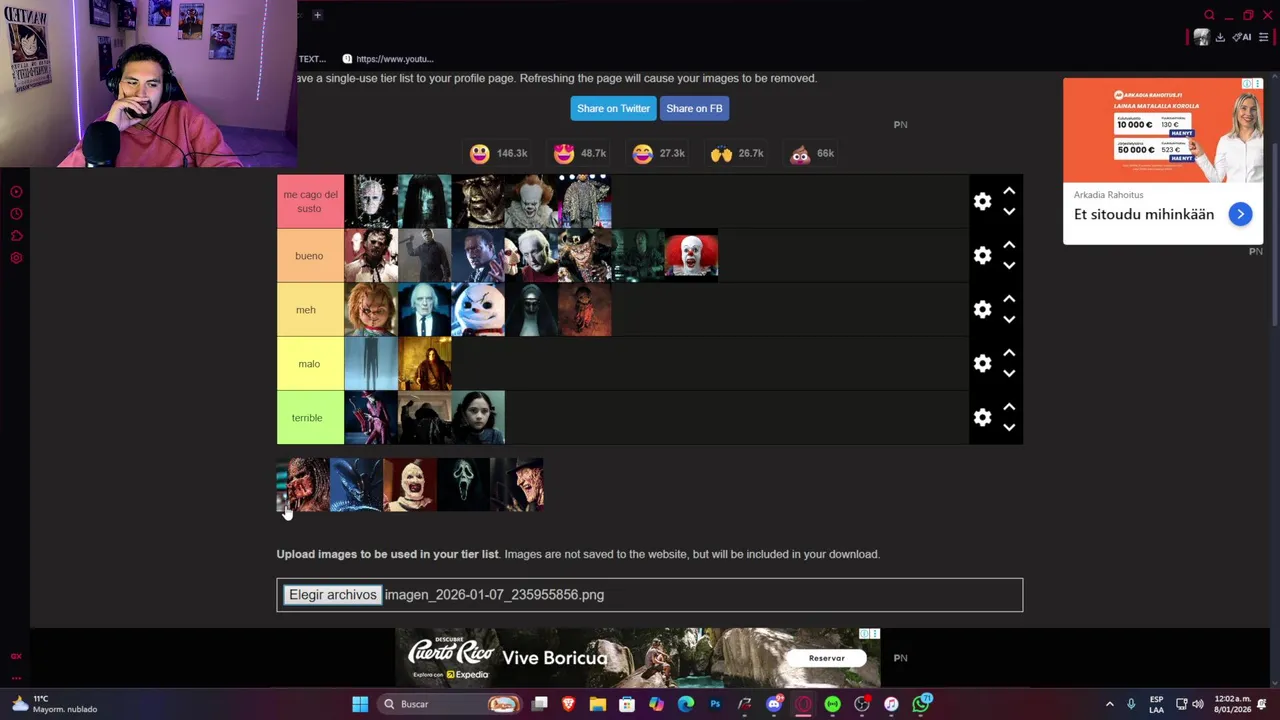The width and height of the screenshot is (1280, 720).
Task: Move 'meh' row down
Action: [x=1009, y=320]
